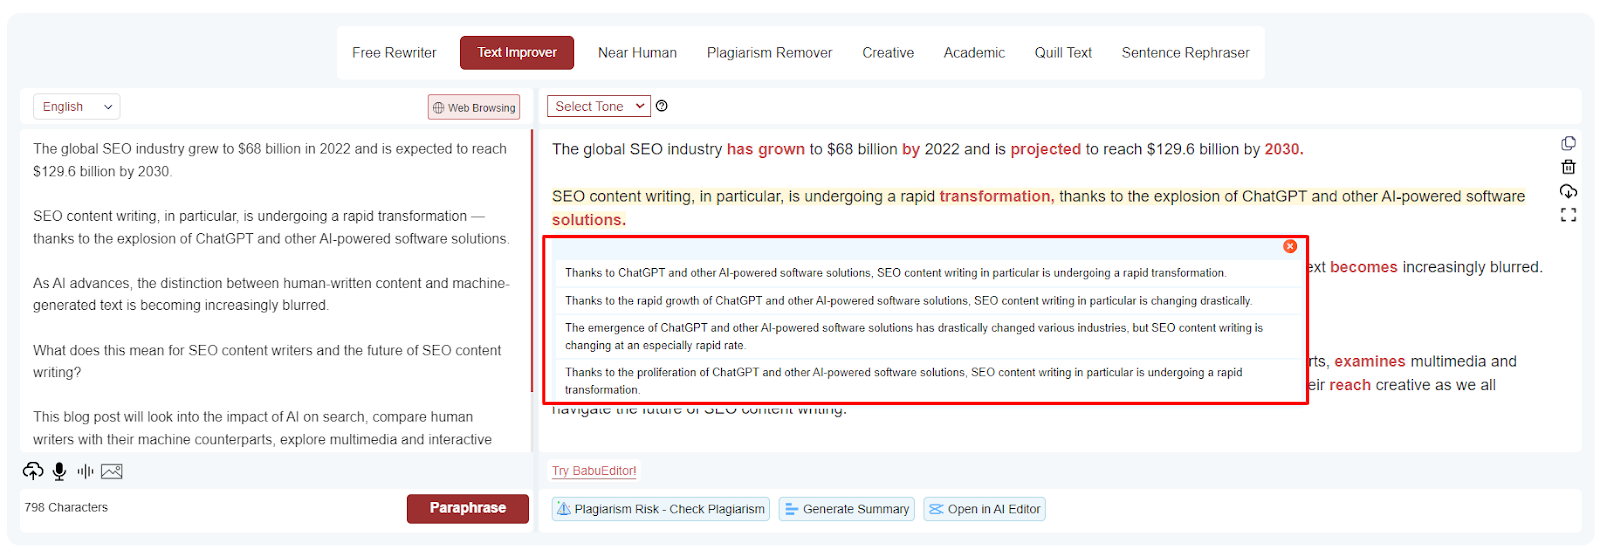Expand the Select Tone dropdown
The image size is (1600, 557).
[599, 106]
